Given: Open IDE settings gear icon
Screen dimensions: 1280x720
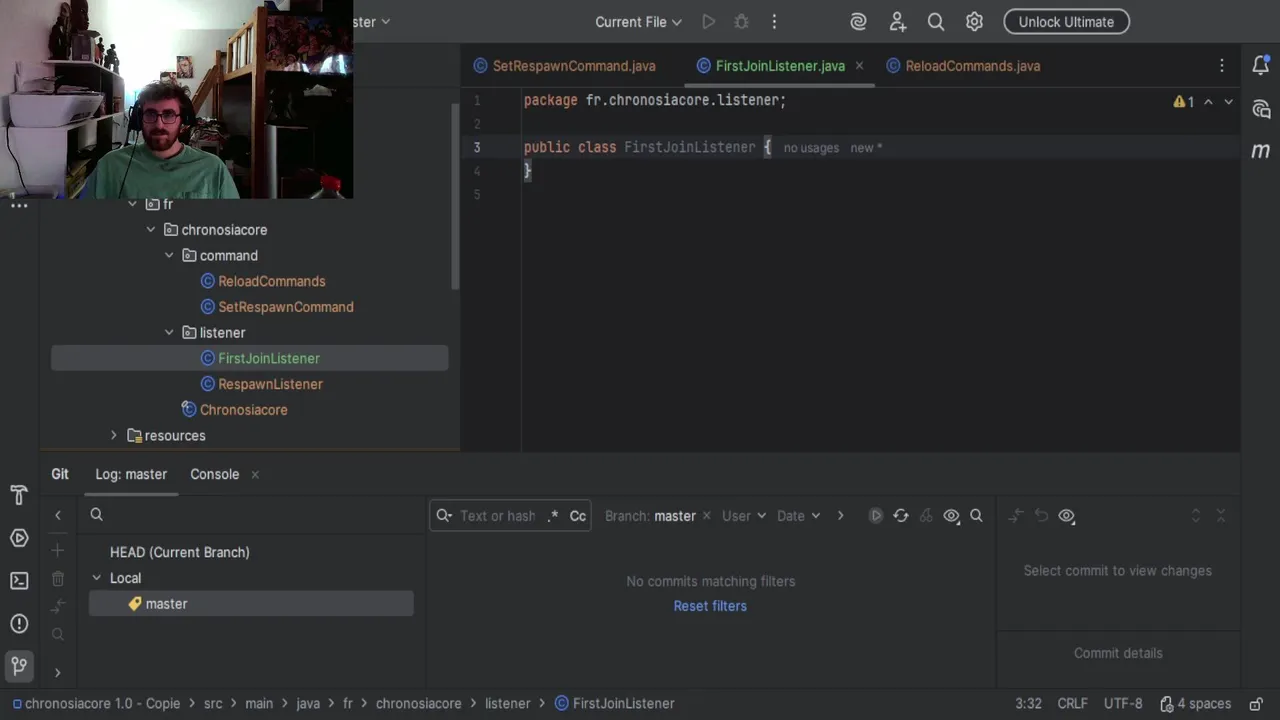Looking at the screenshot, I should point(975,22).
